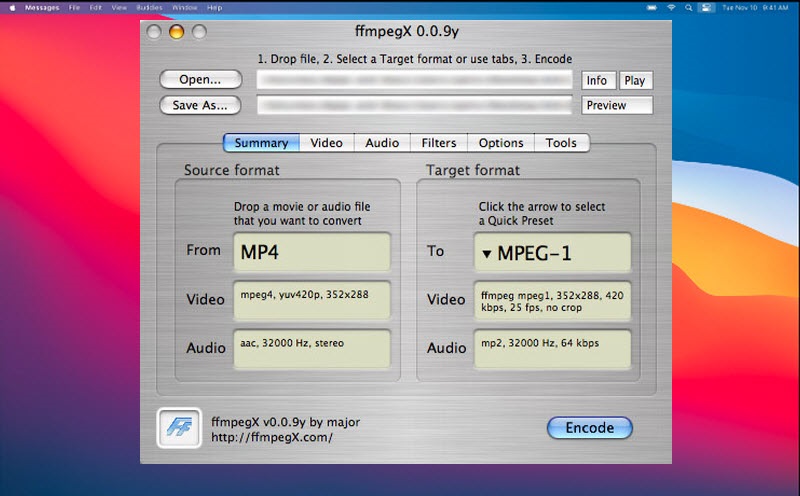Click the source file path field

click(x=414, y=80)
